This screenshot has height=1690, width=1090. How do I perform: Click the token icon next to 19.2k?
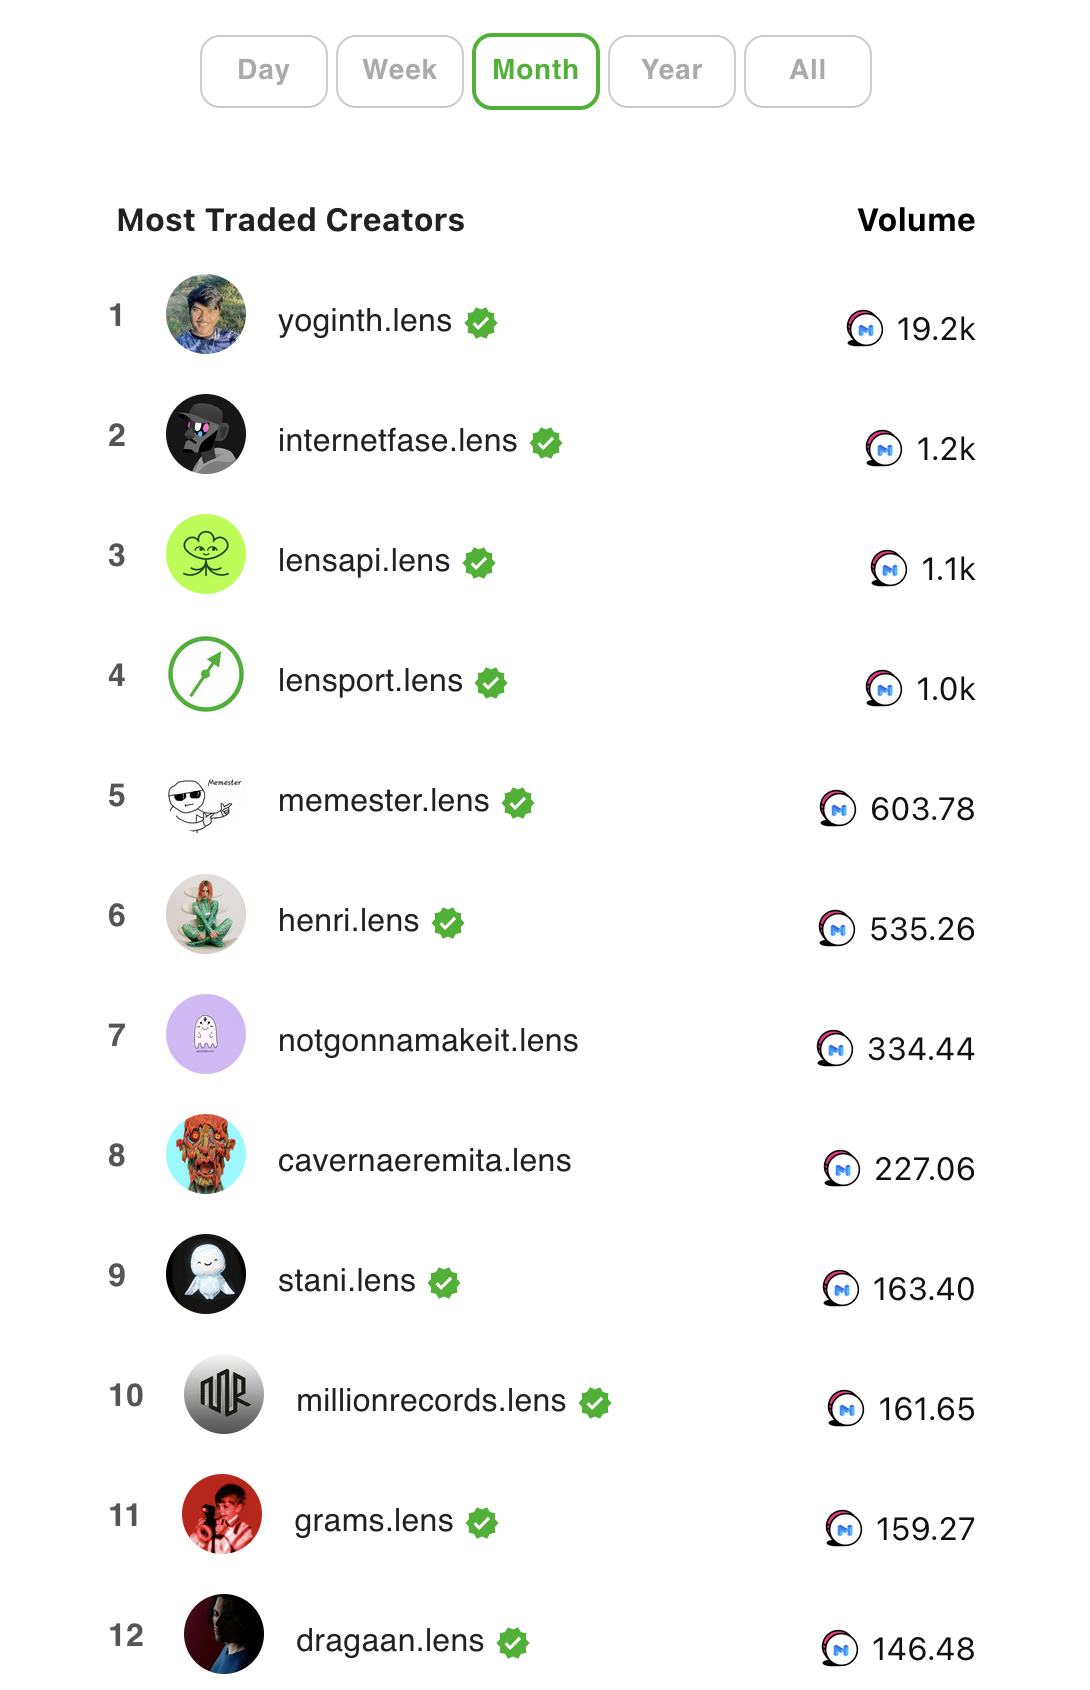[865, 328]
